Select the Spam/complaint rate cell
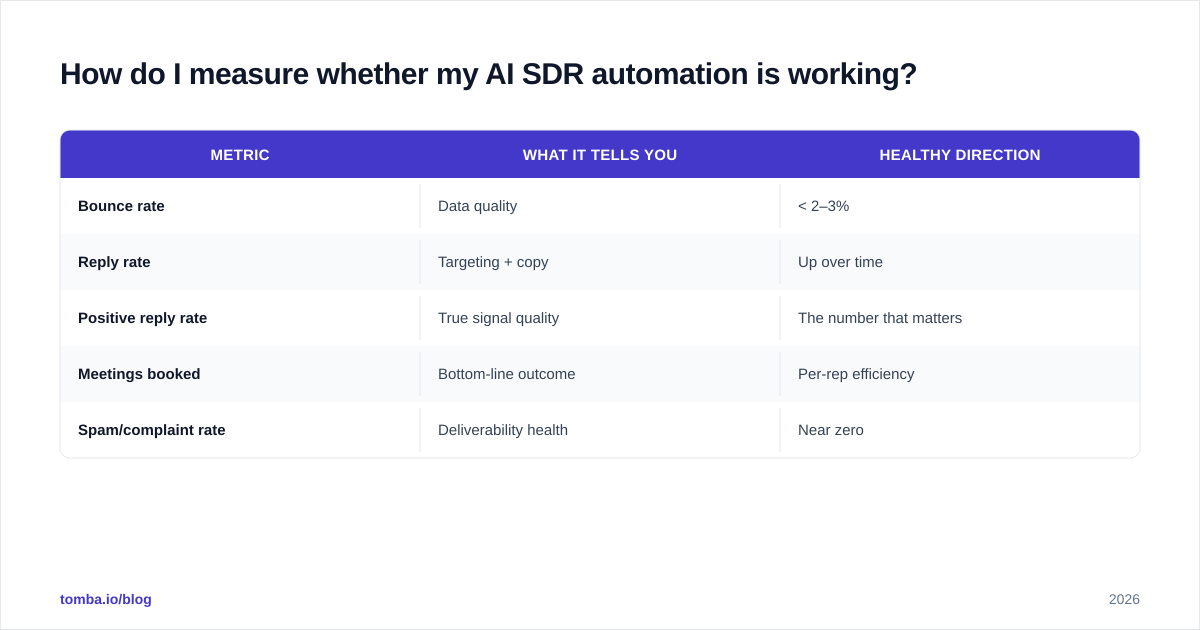 click(240, 430)
